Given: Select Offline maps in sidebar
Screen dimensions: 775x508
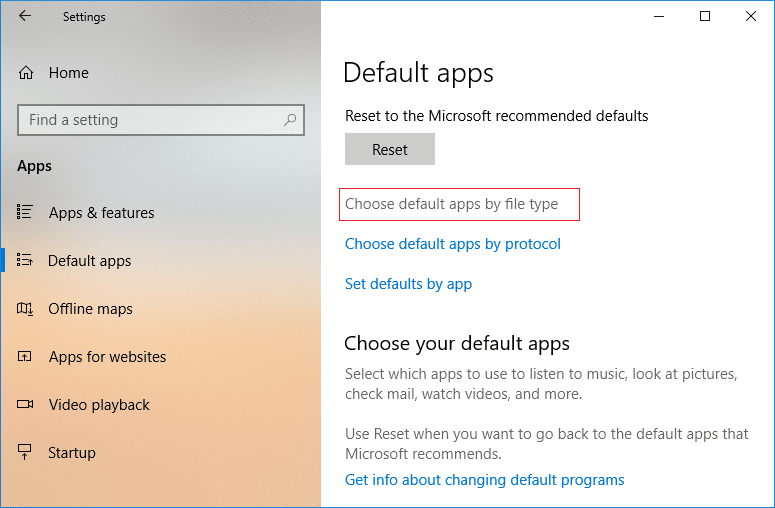Looking at the screenshot, I should 90,309.
